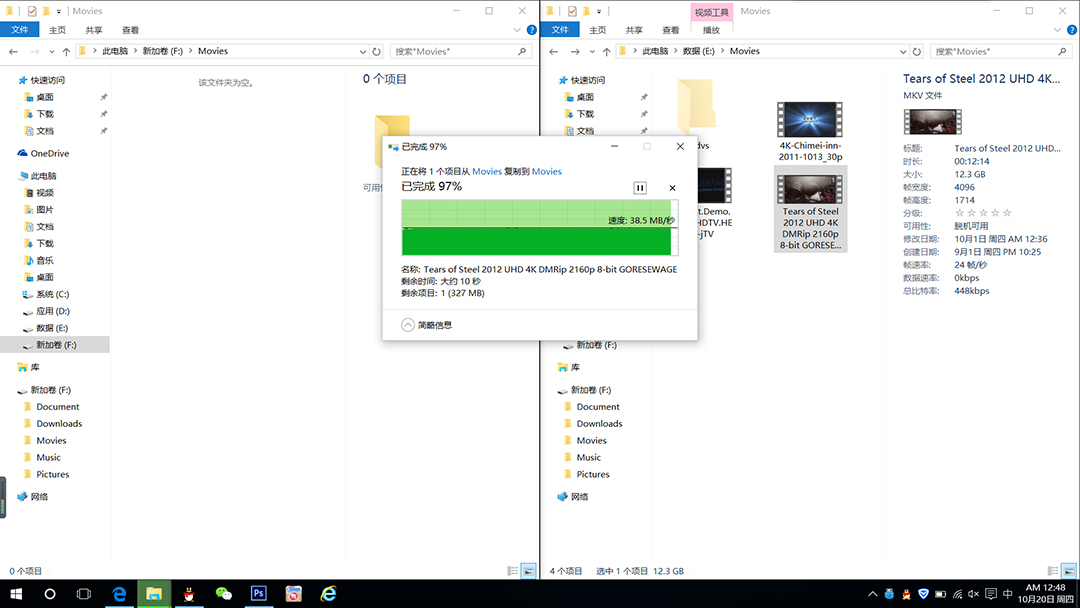Expand the ribbon in the left window

(x=516, y=30)
